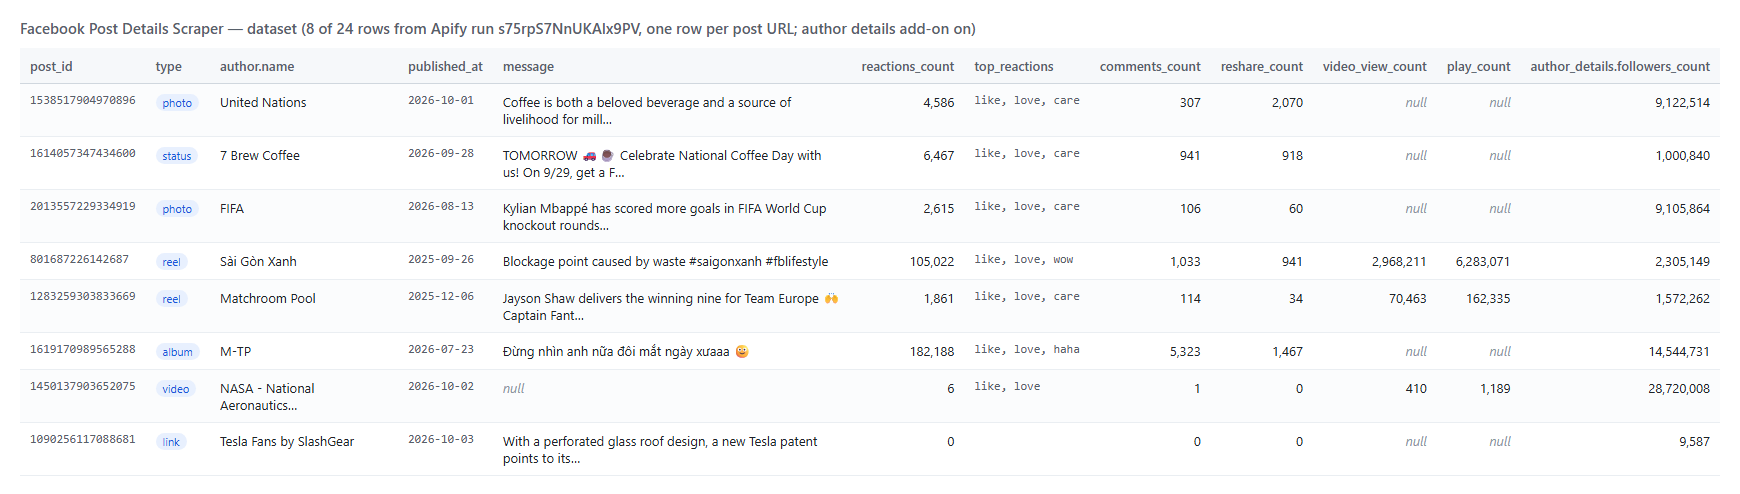Select post ID 1450137903652075
The image size is (1740, 494).
[83, 387]
